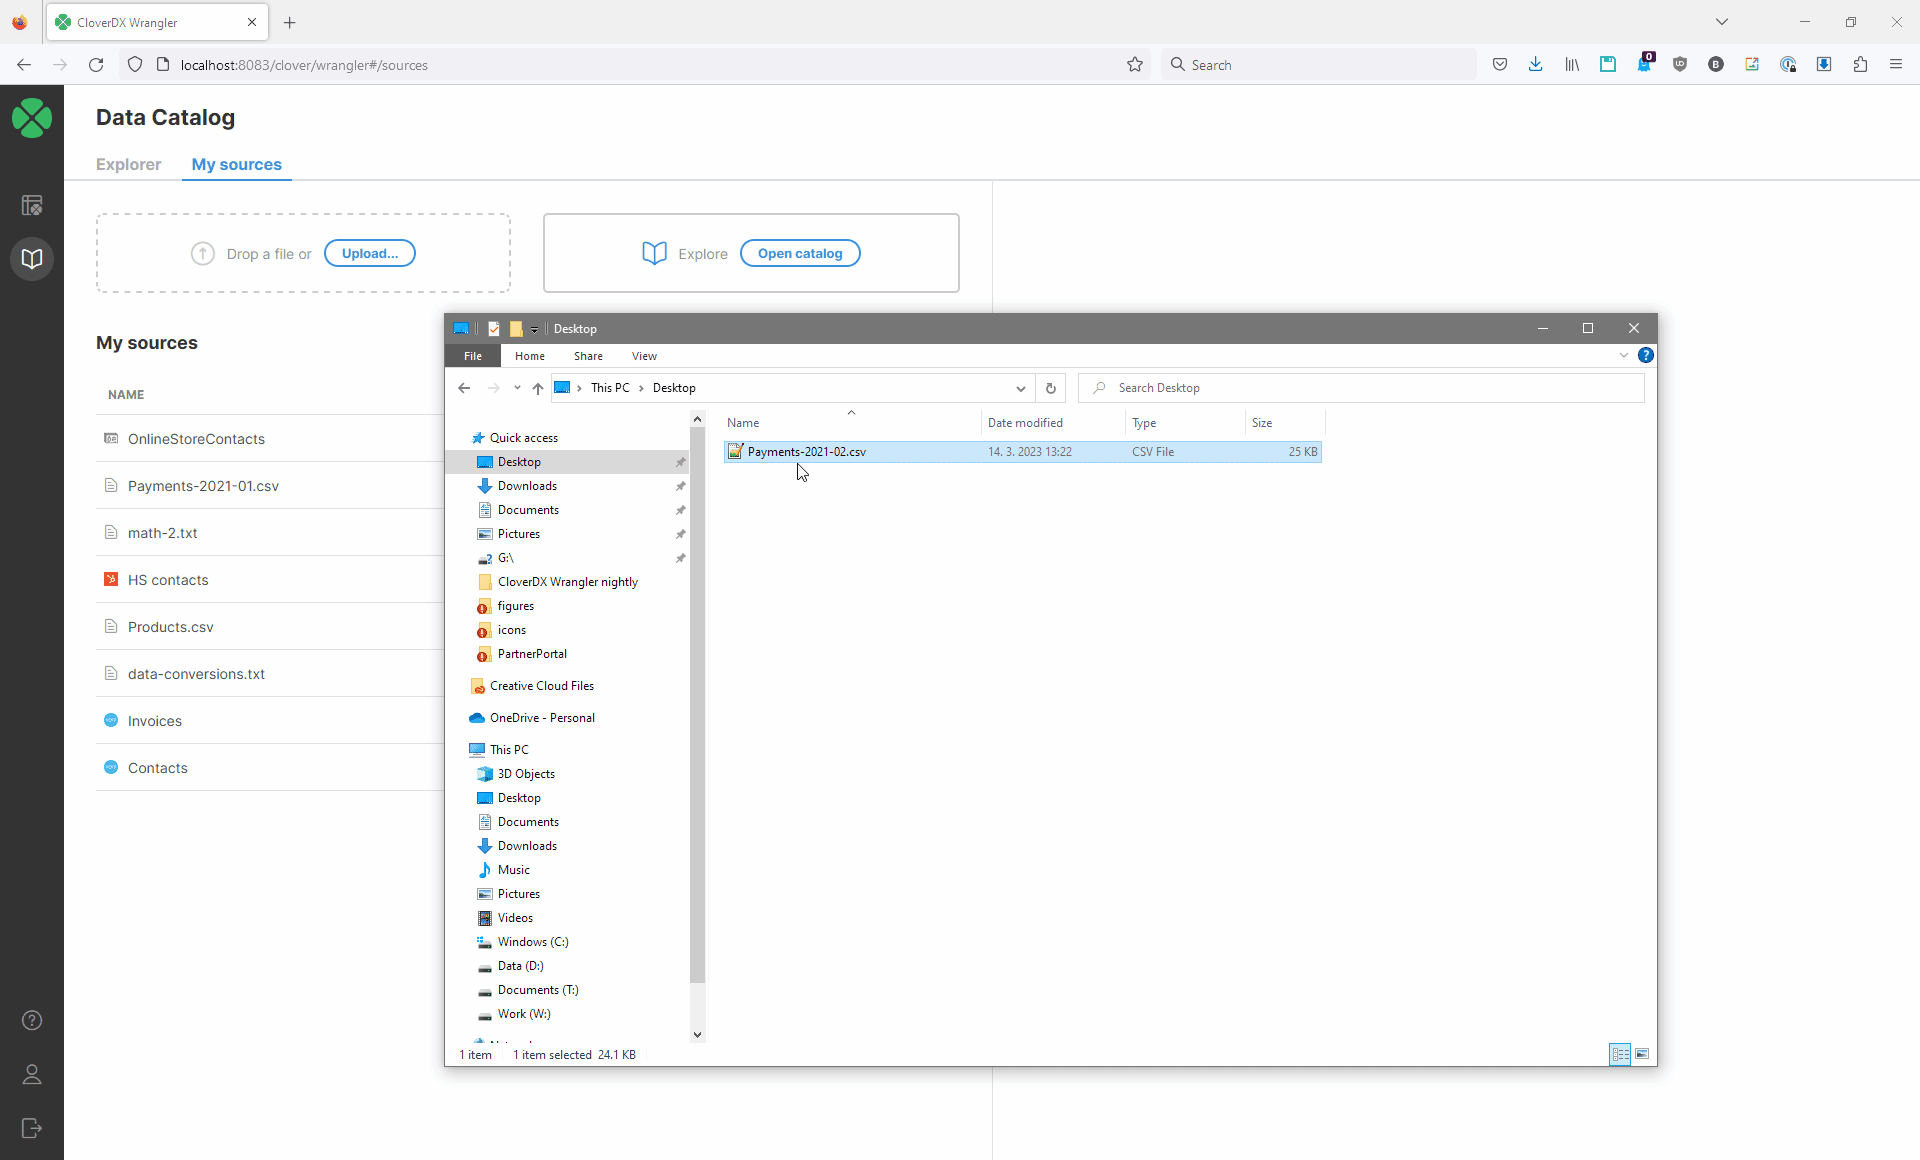This screenshot has width=1920, height=1160.
Task: Open the Explorer address bar history dropdown
Action: point(1021,388)
